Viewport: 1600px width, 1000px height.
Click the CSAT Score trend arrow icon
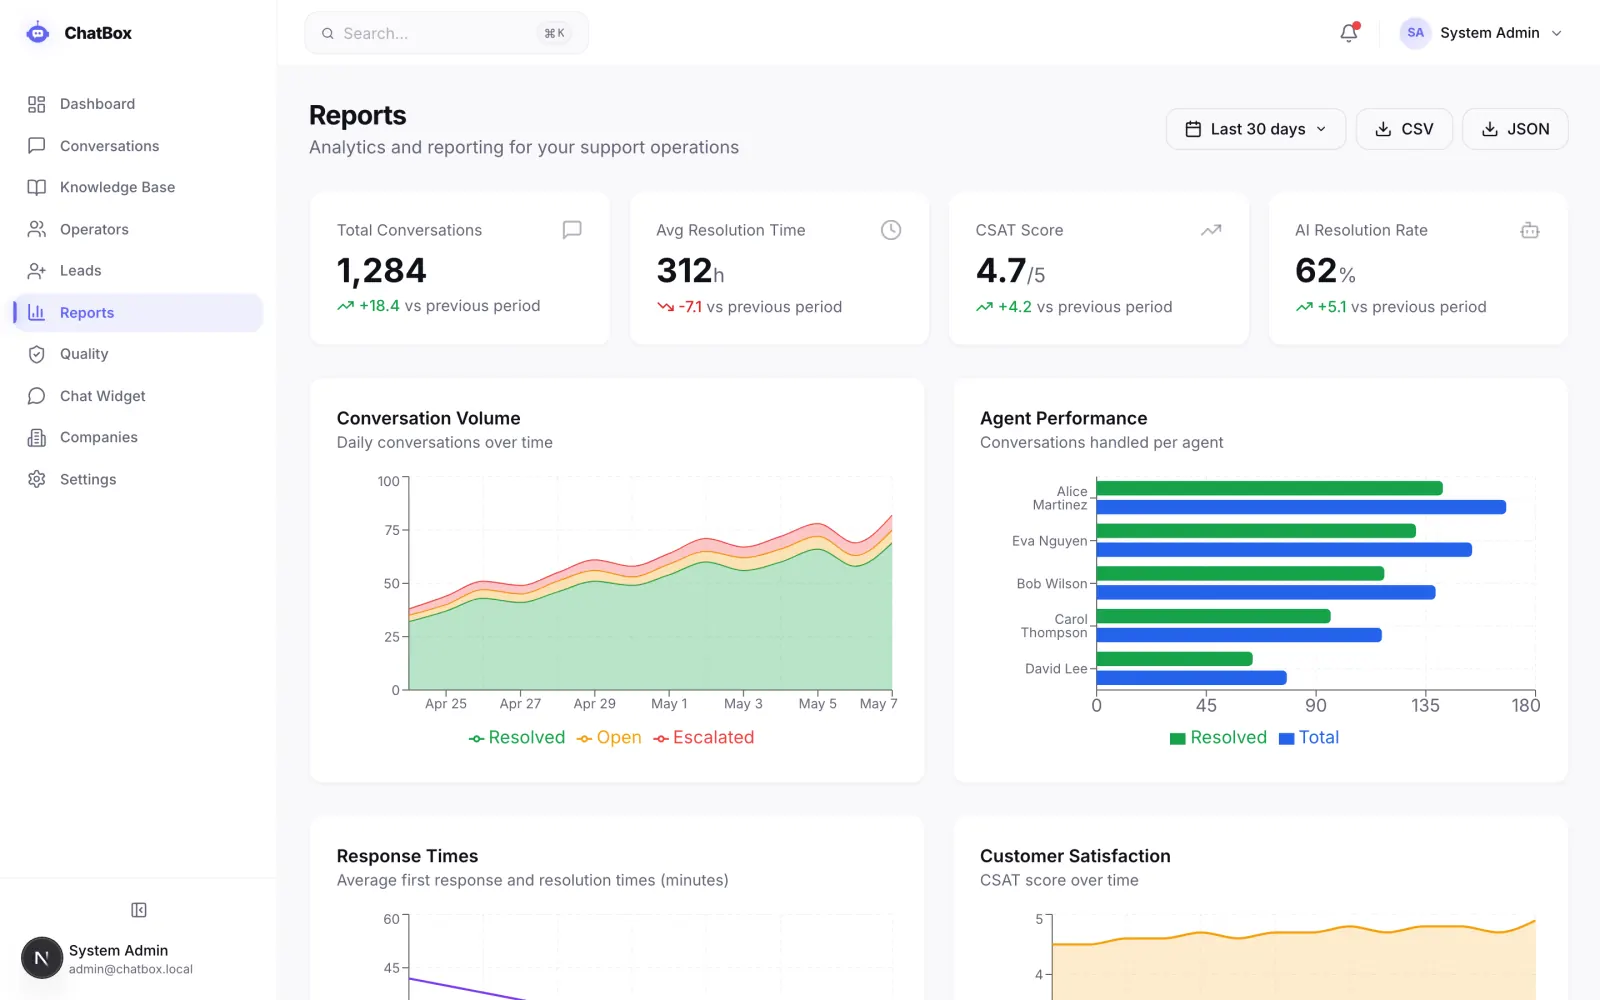point(1211,230)
